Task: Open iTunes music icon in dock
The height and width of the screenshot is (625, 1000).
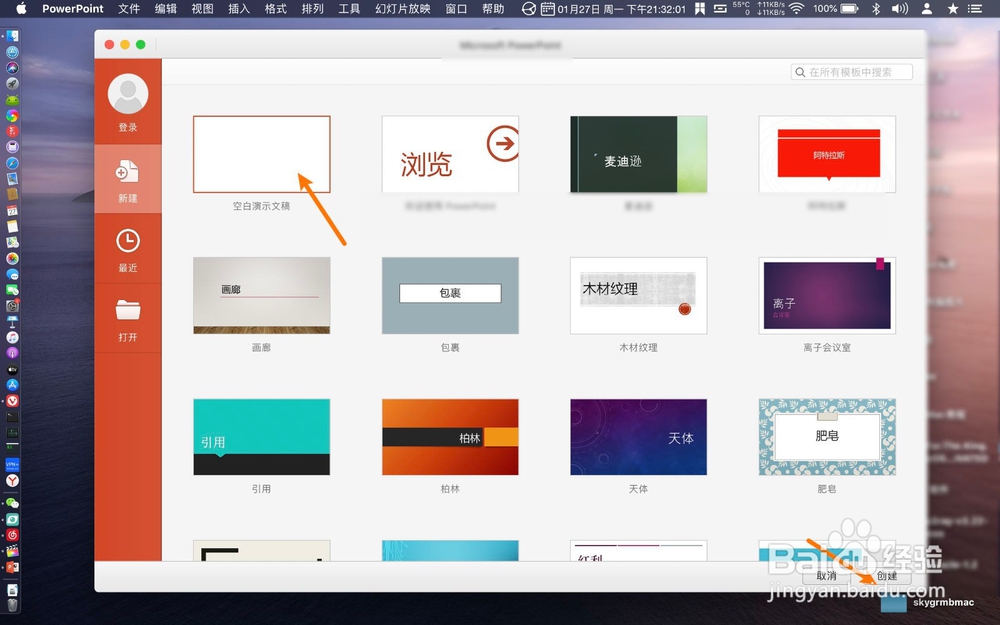Action: [x=12, y=337]
